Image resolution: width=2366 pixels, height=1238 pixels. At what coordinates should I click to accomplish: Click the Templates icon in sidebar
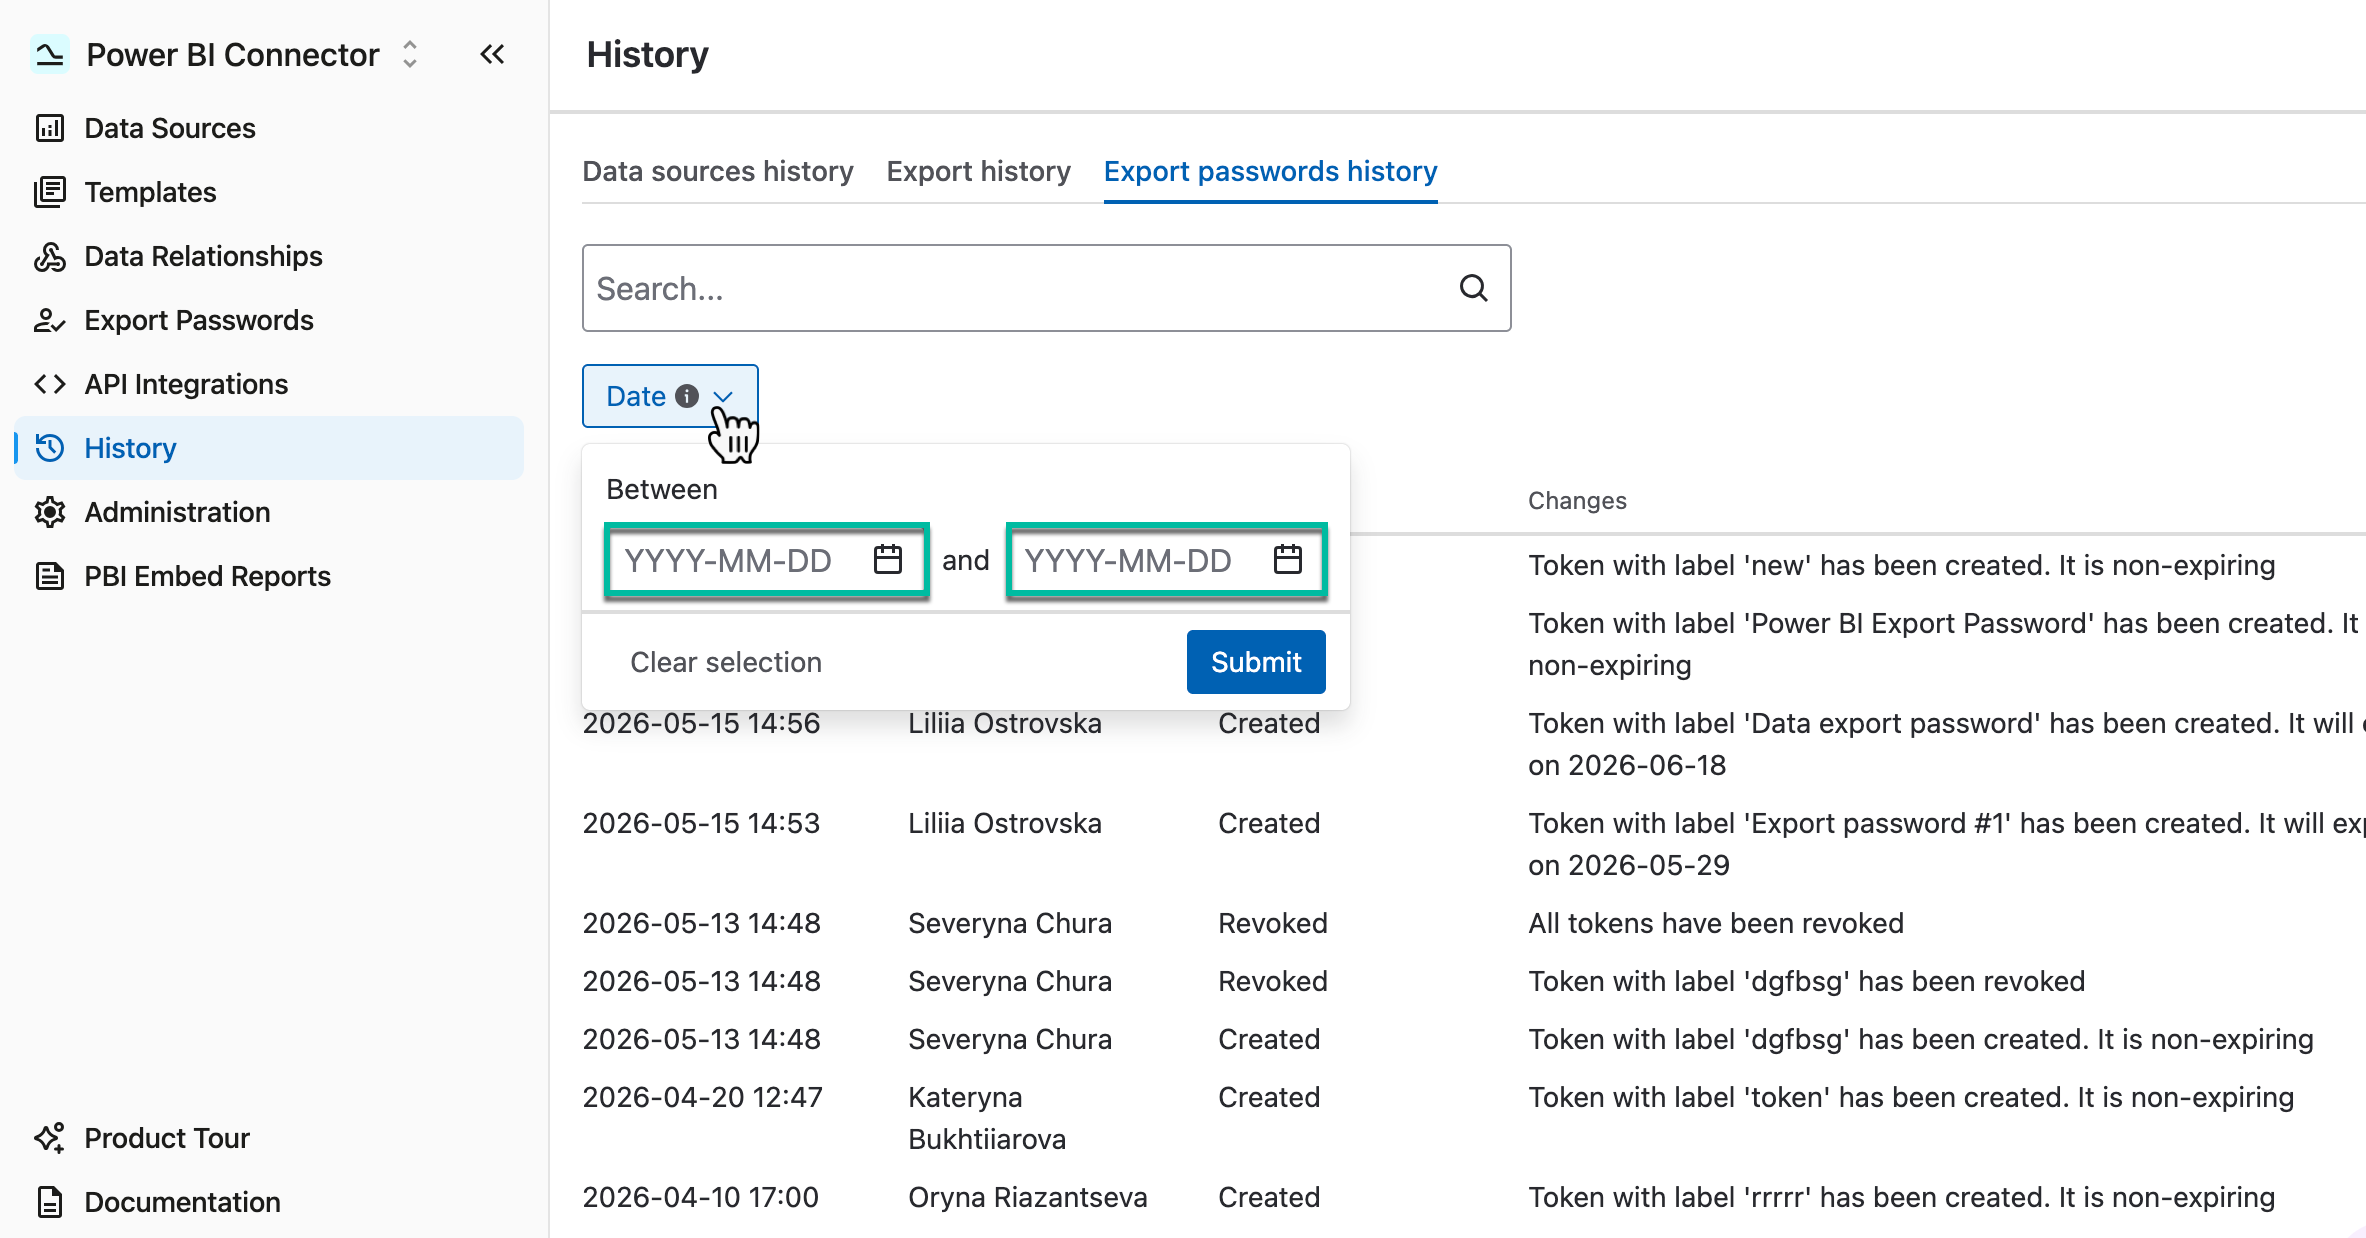[50, 192]
